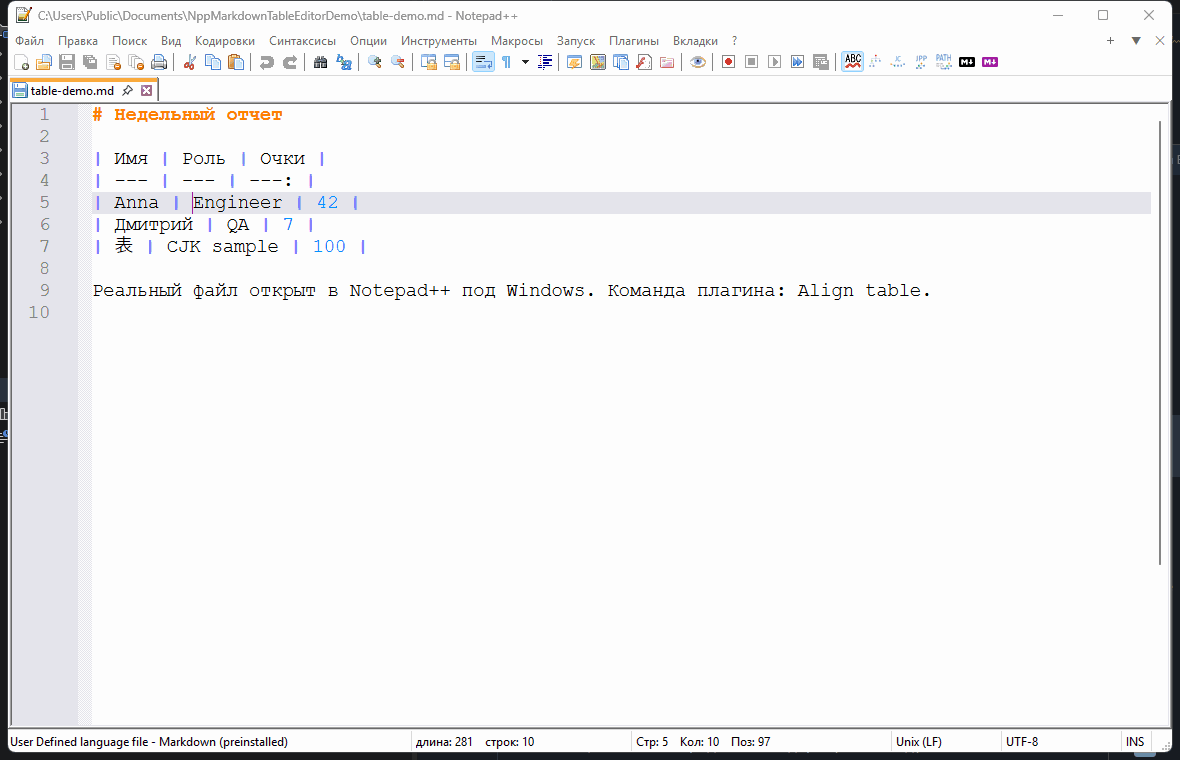Toggle the monitoring eye icon
1180x760 pixels.
[698, 62]
